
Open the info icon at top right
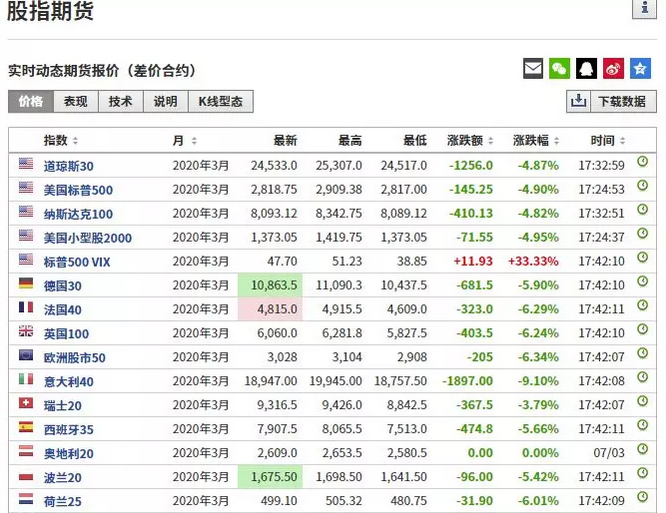[x=644, y=8]
